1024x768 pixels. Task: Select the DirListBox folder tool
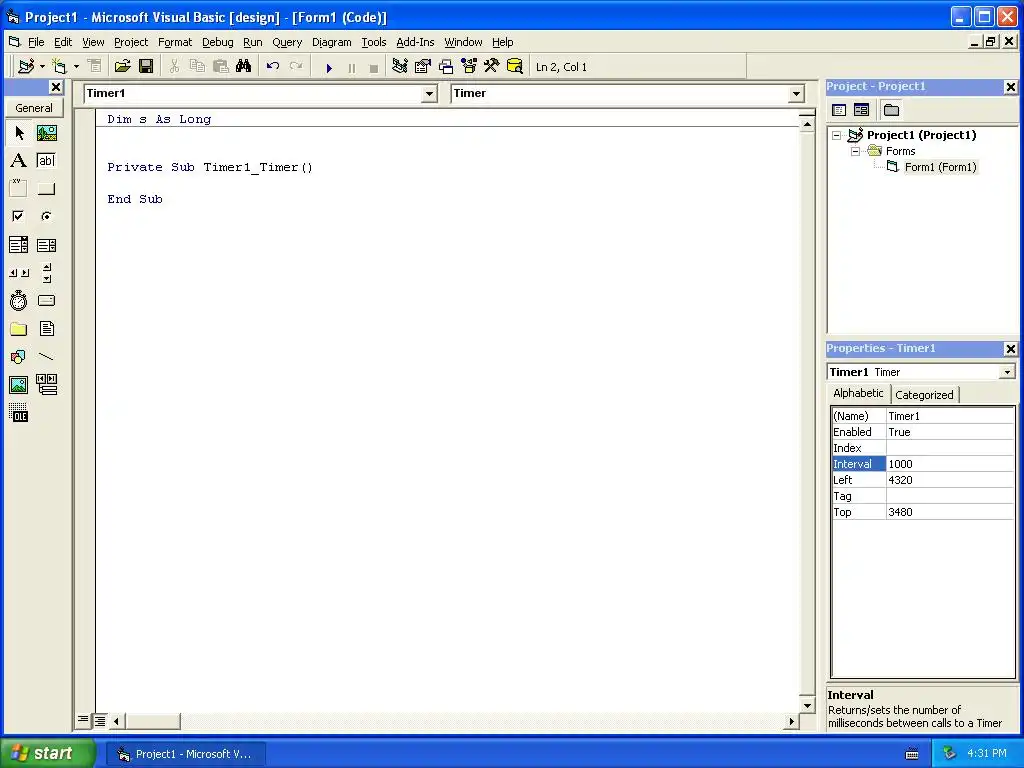19,328
